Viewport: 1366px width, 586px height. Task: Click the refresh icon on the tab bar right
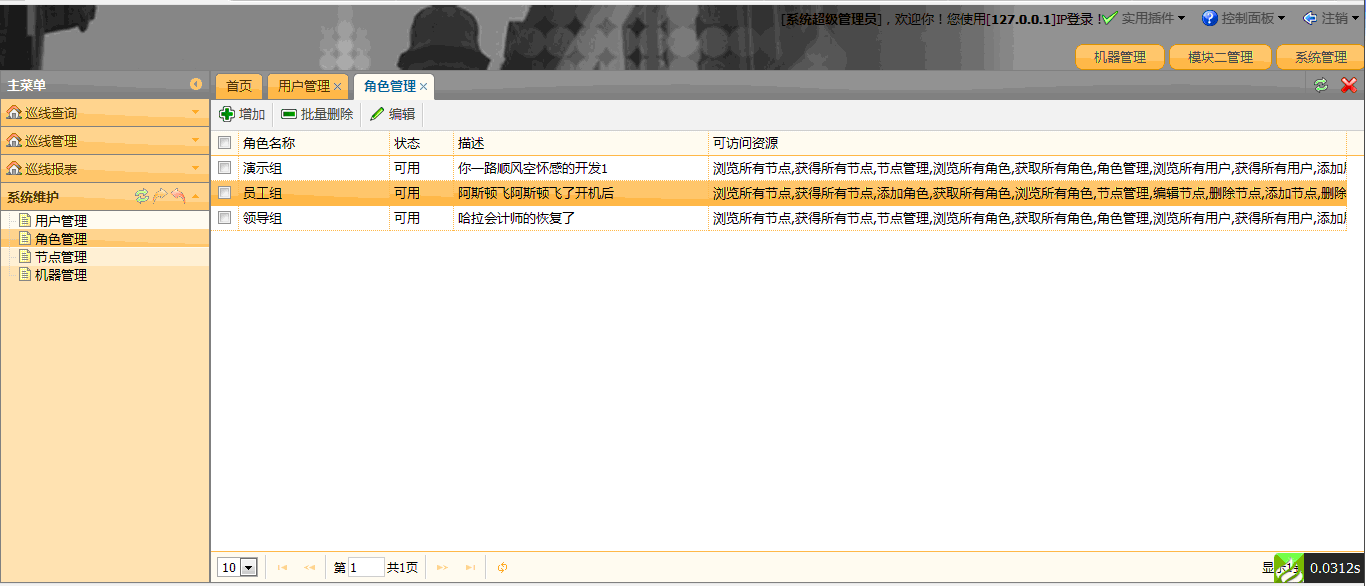[x=1321, y=85]
